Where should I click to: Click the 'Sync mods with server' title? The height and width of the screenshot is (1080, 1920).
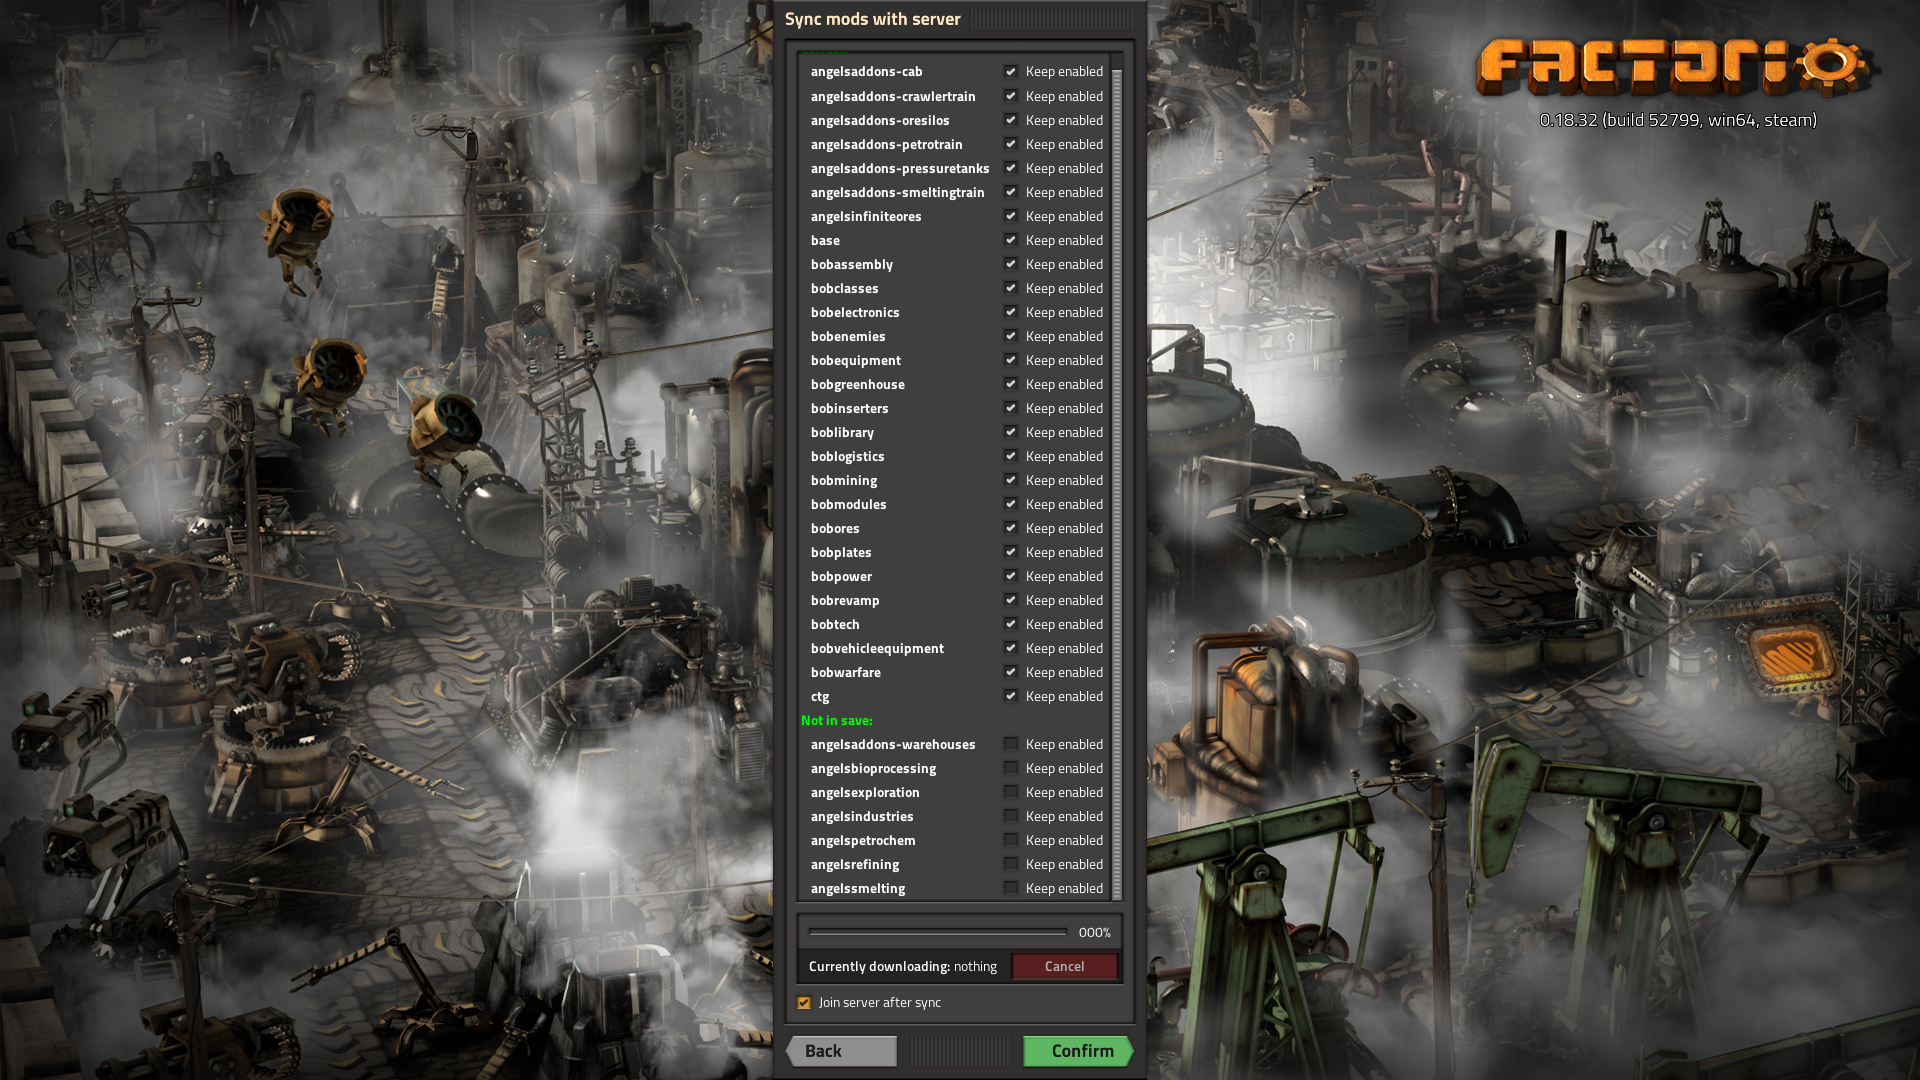(x=872, y=19)
